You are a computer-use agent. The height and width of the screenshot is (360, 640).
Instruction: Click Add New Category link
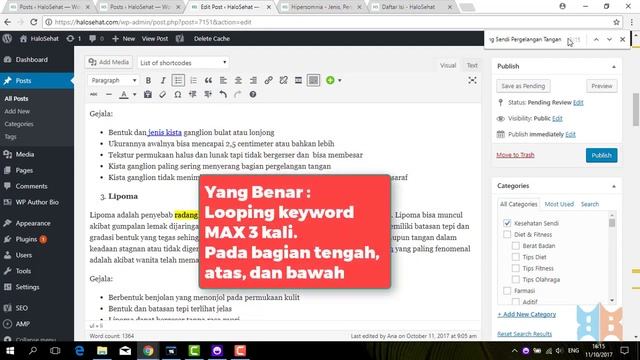[x=527, y=314]
